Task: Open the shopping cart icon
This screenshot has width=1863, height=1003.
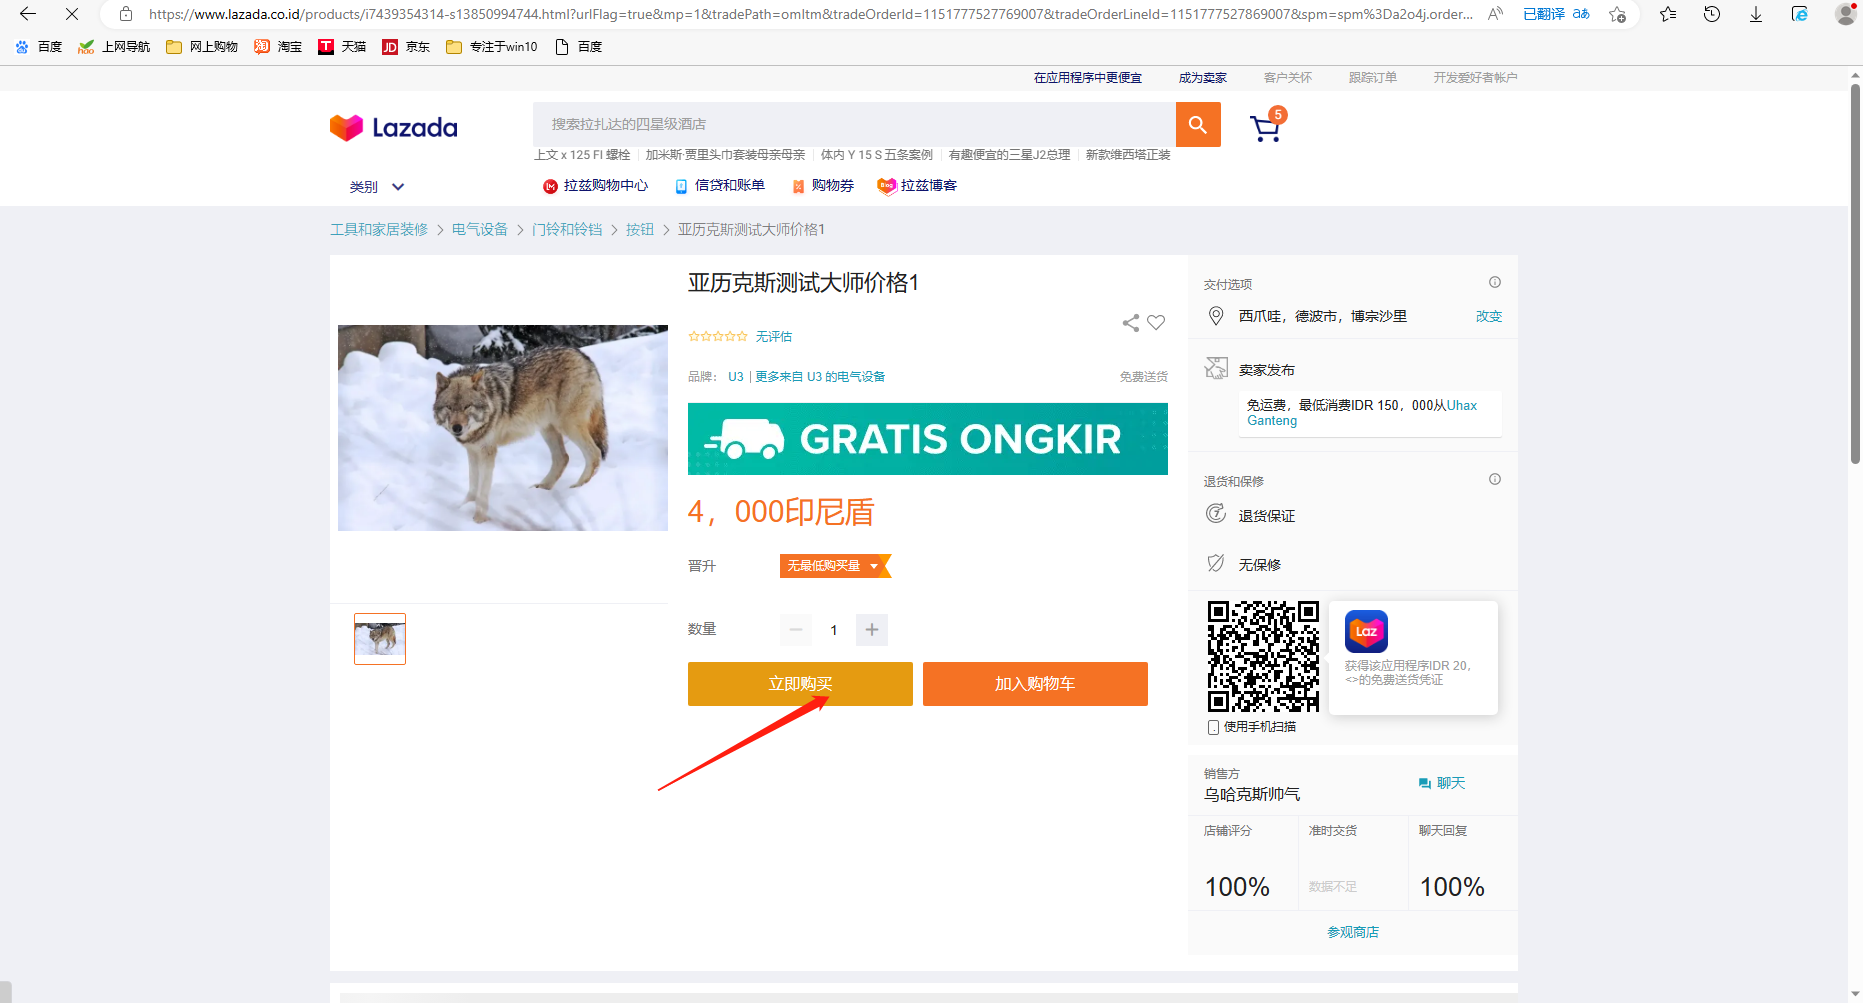Action: 1265,128
